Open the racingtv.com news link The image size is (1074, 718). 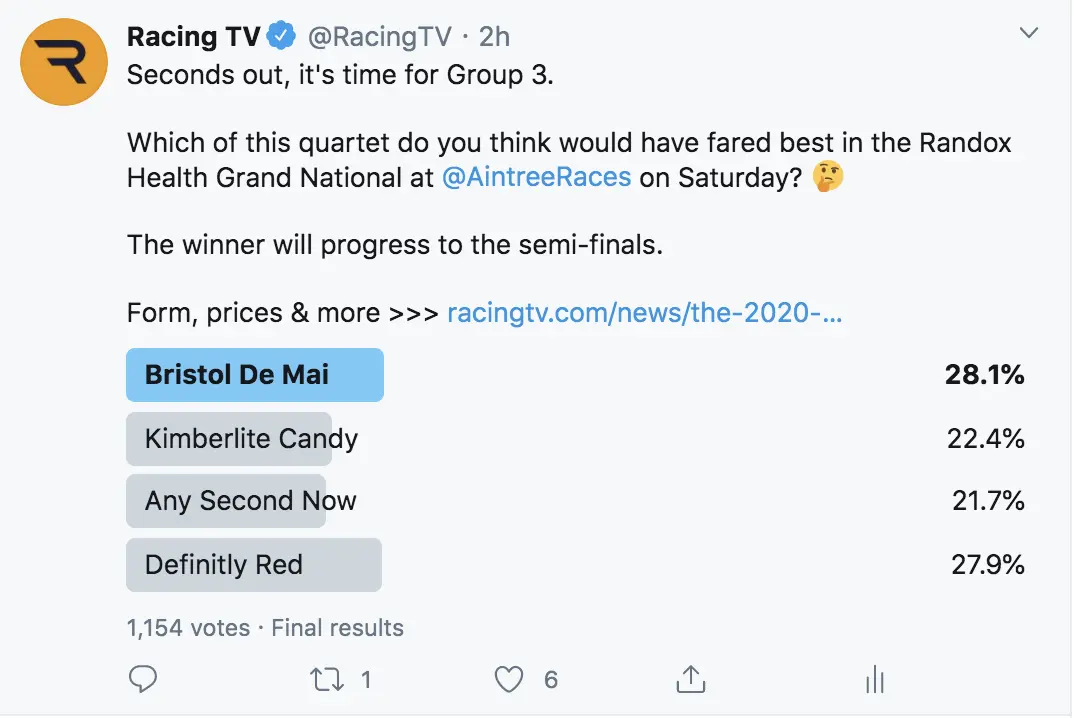click(x=644, y=313)
